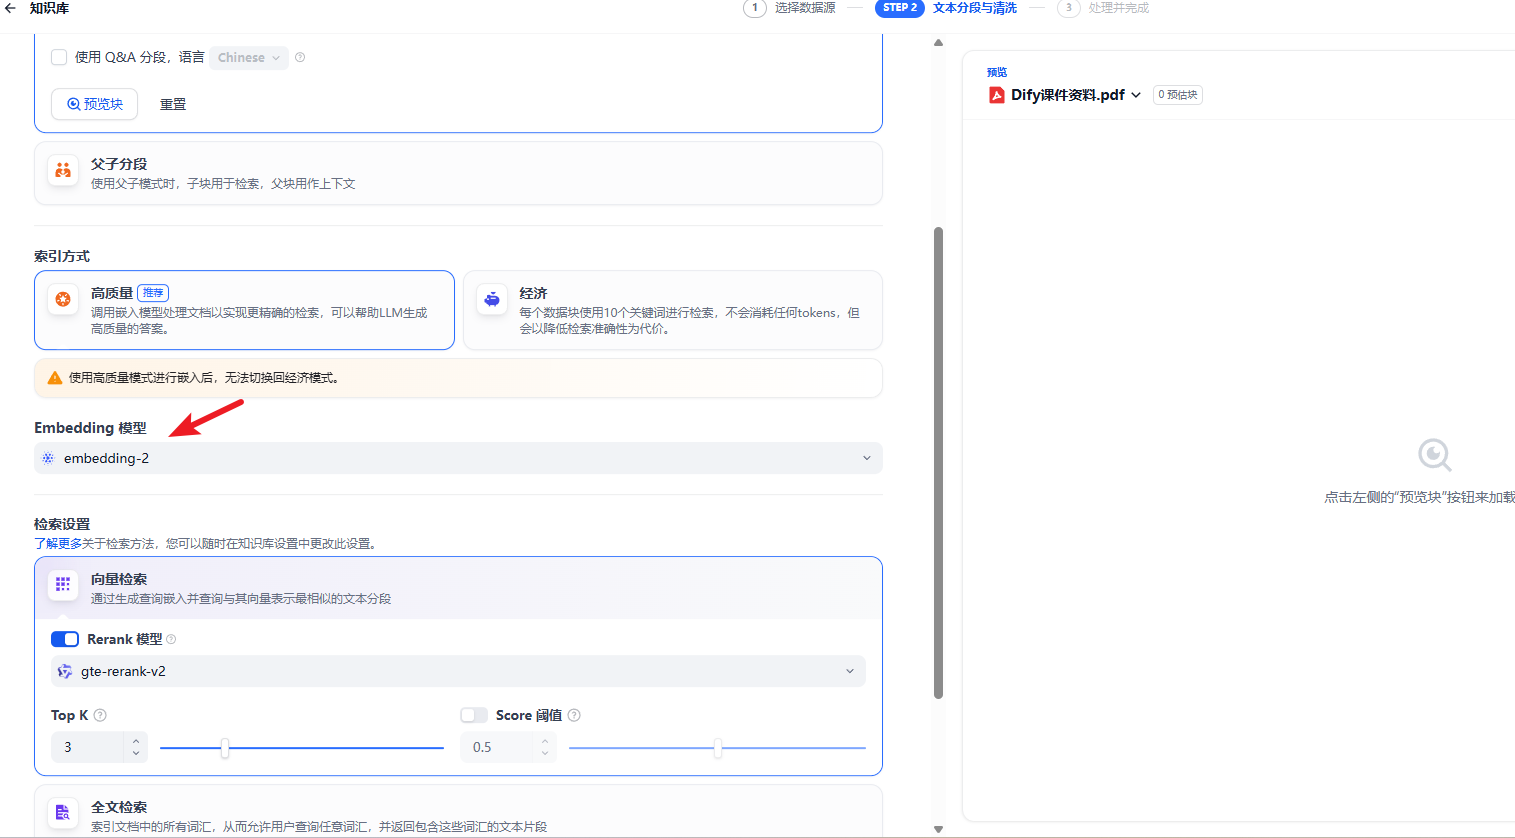The height and width of the screenshot is (838, 1515).
Task: Click the 向量检索 grid icon
Action: tap(63, 585)
